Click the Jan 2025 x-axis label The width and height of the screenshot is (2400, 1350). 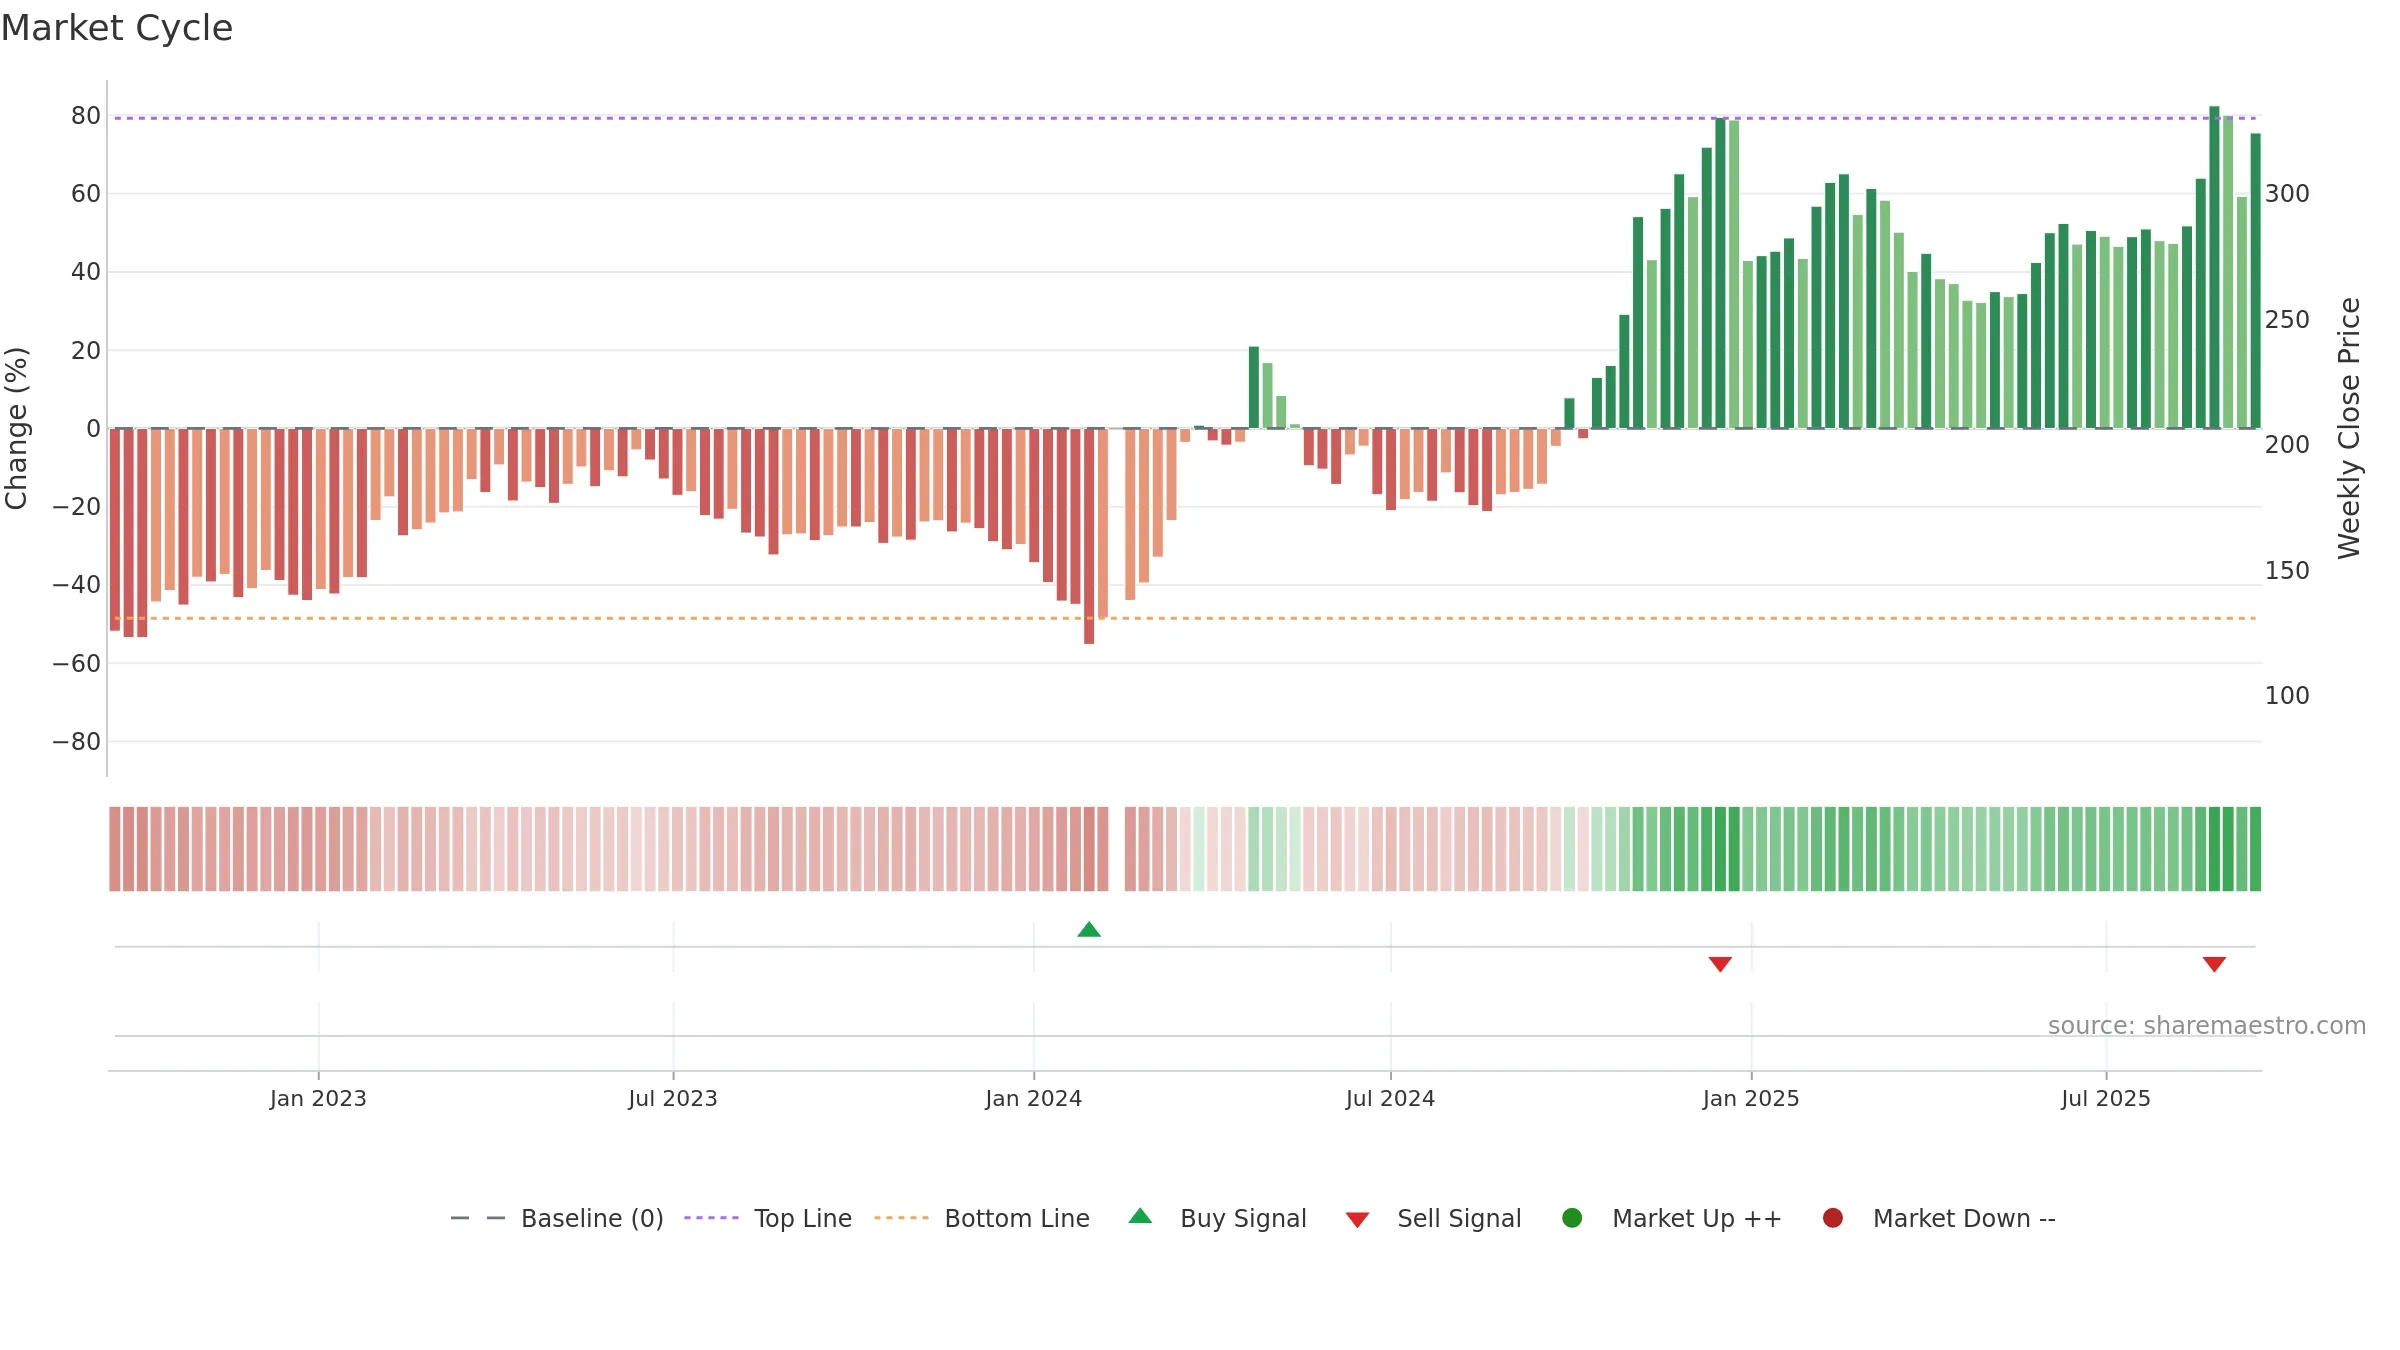tap(1751, 1098)
